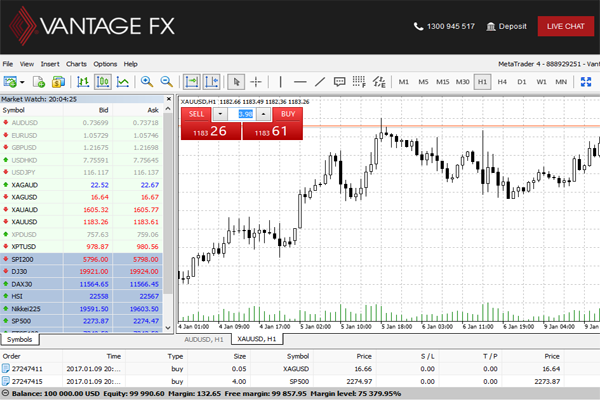Select the vertical line drawing tool
This screenshot has height=400, width=600.
[x=280, y=82]
